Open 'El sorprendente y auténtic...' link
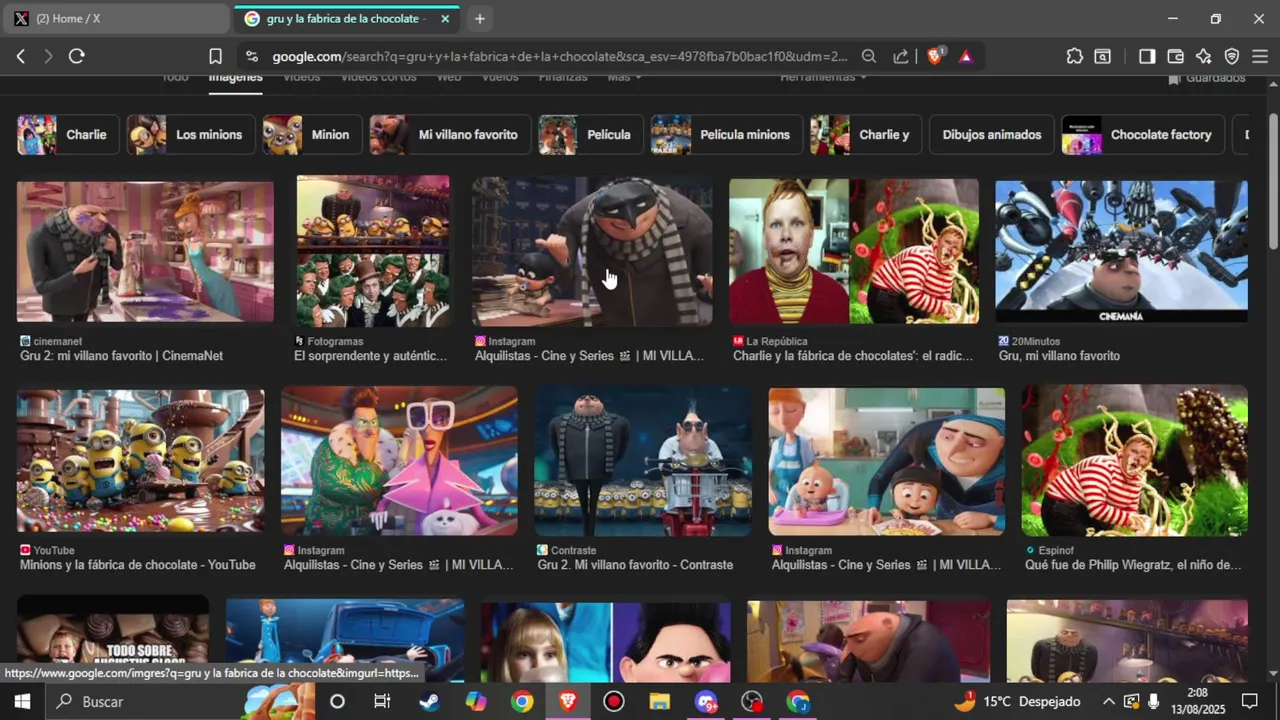 (x=371, y=356)
